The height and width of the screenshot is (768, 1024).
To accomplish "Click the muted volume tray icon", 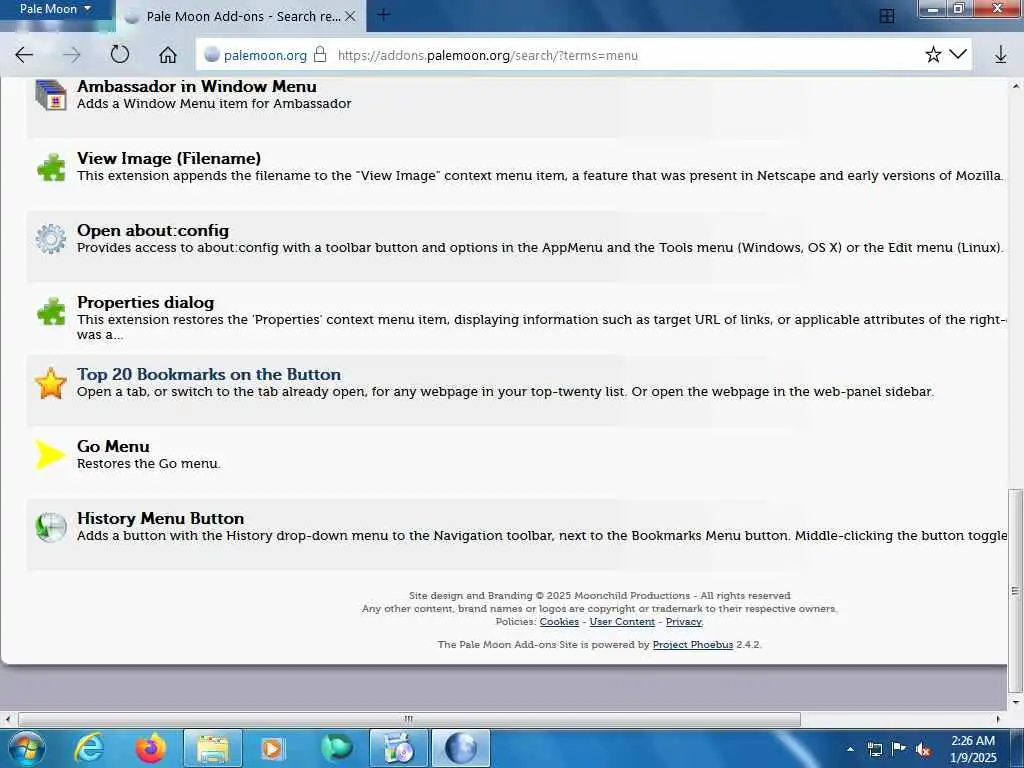I will pos(923,749).
